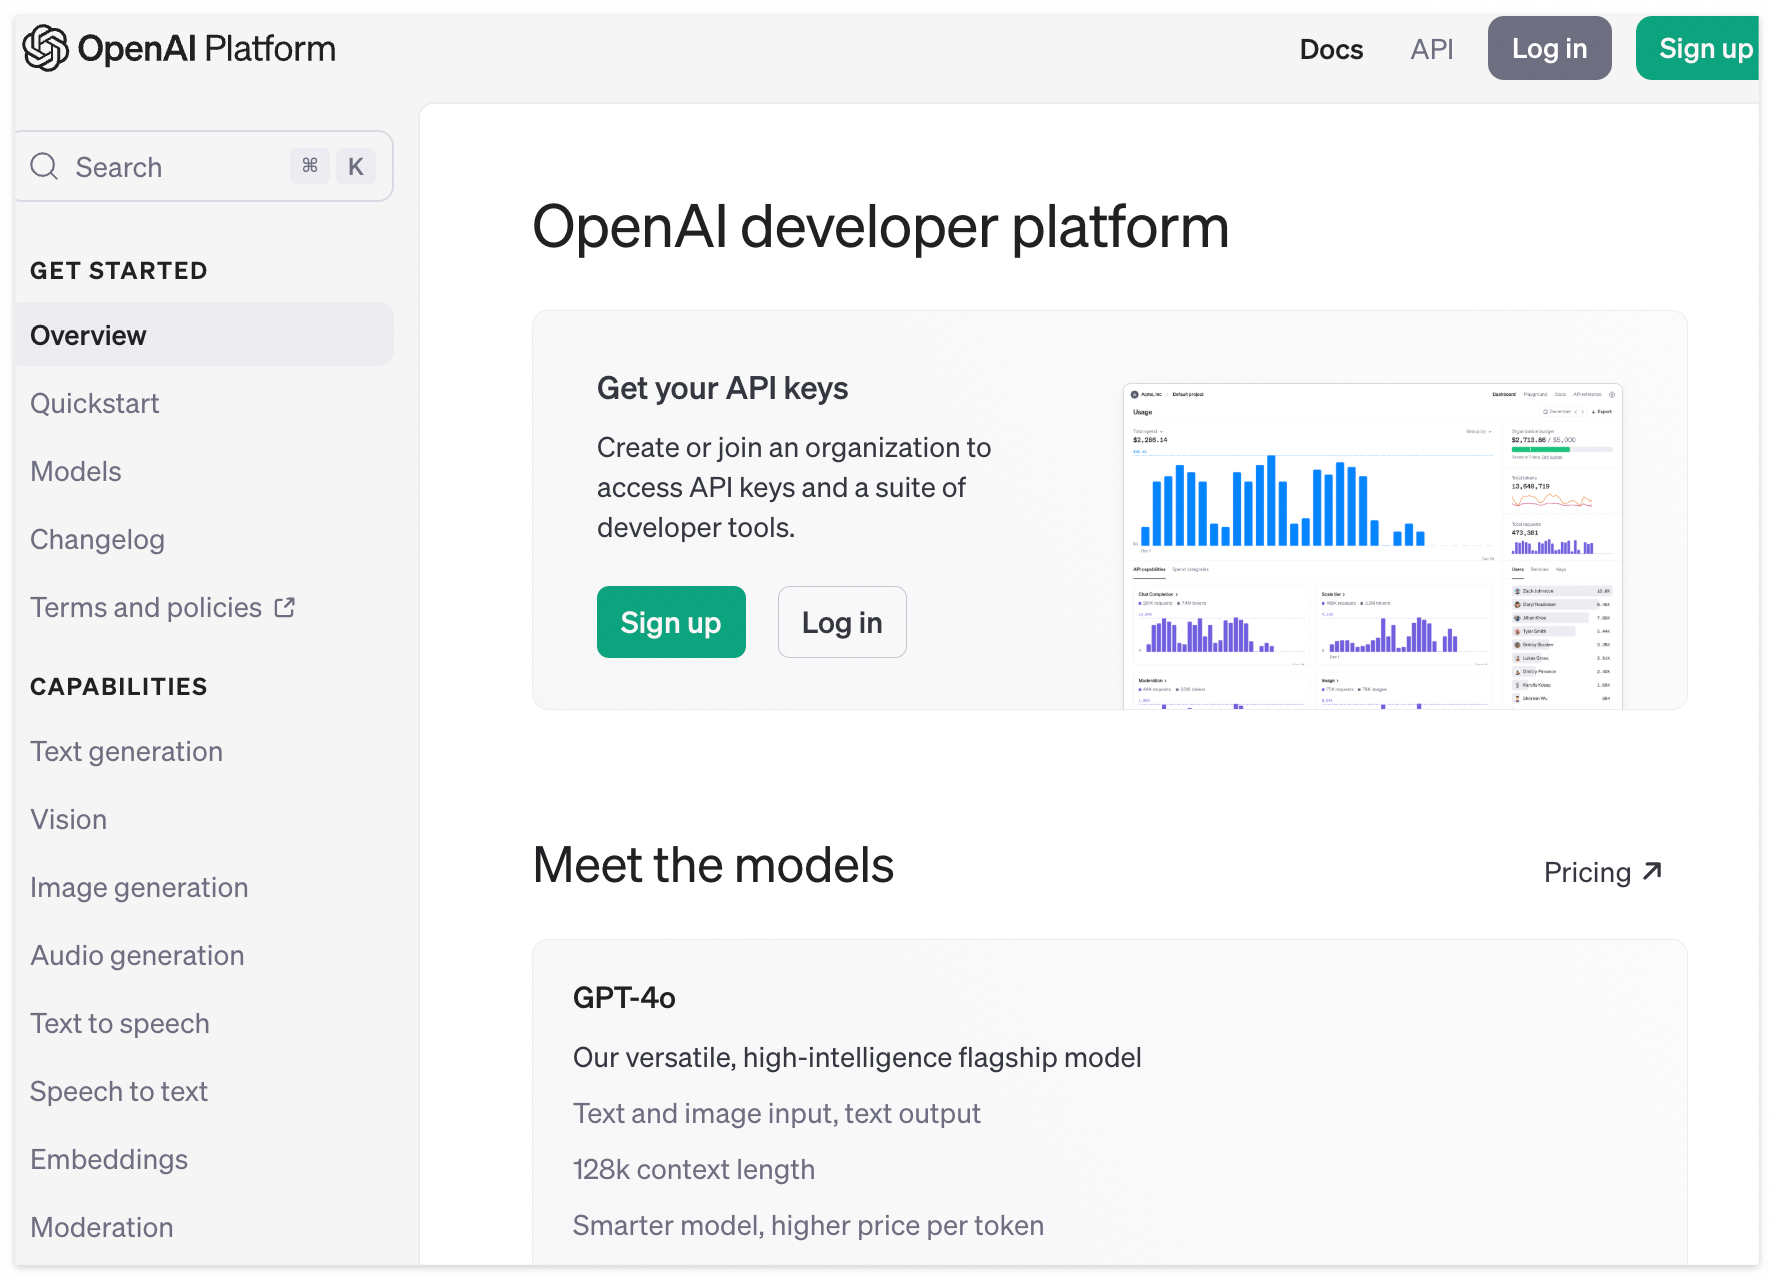This screenshot has width=1774, height=1280.
Task: Click the search magnifier icon
Action: 44,166
